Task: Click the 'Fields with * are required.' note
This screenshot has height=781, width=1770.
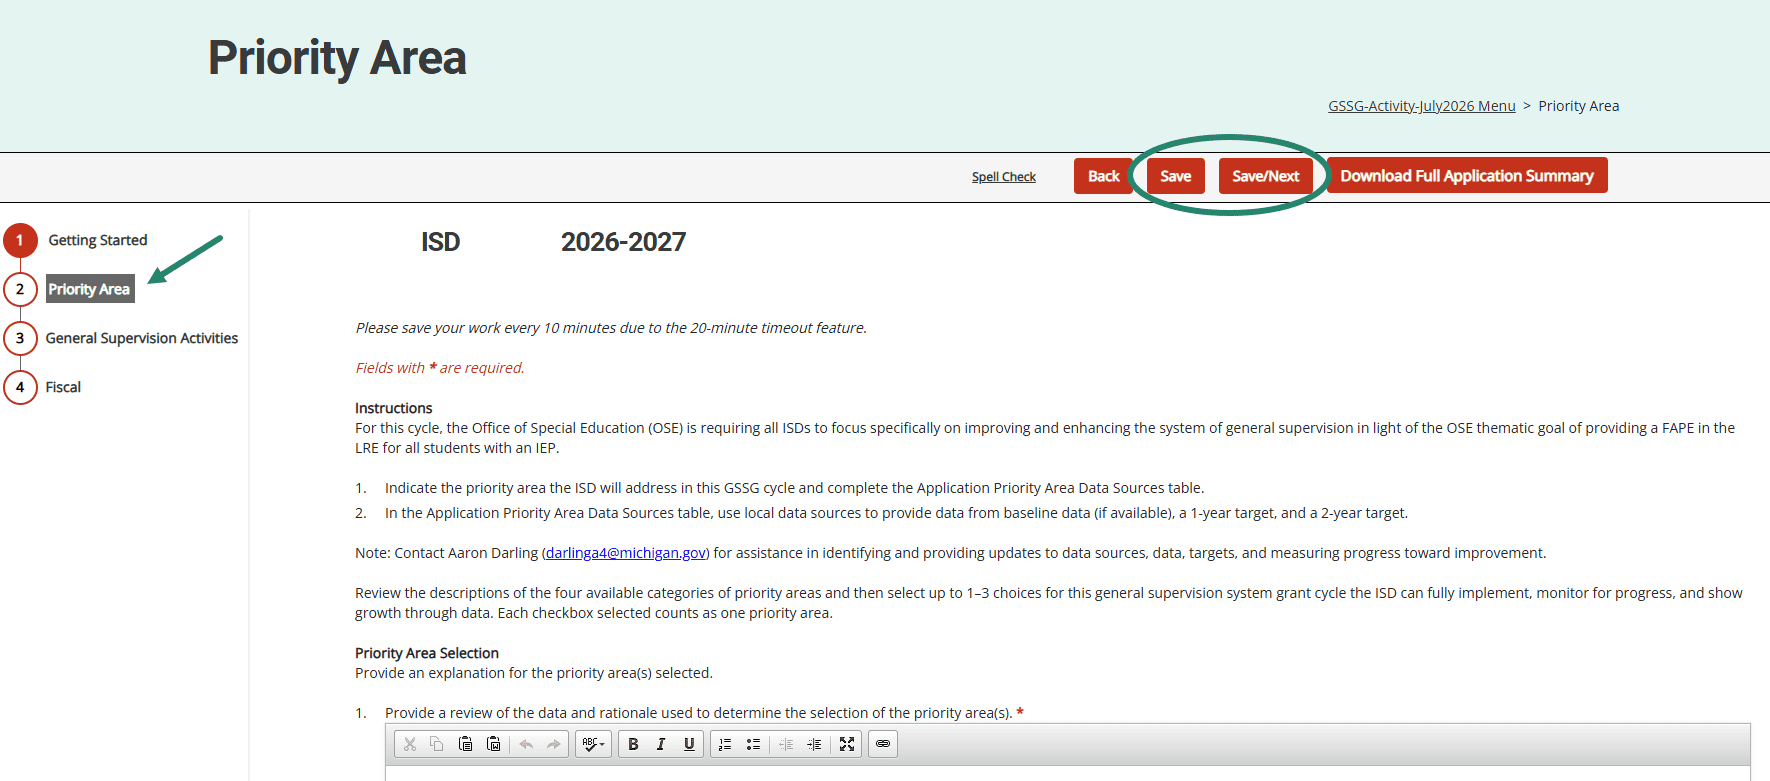Action: pos(440,368)
